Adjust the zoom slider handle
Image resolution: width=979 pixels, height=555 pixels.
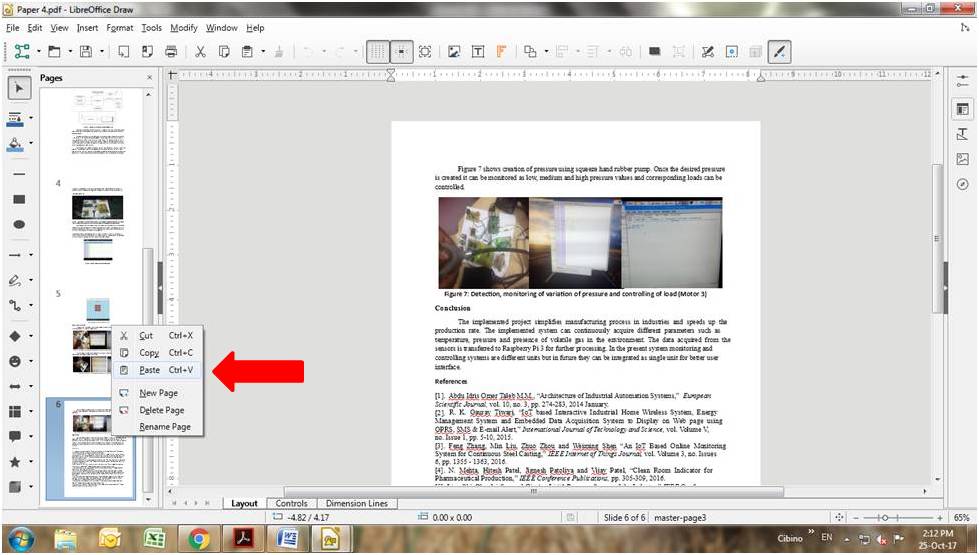[885, 518]
